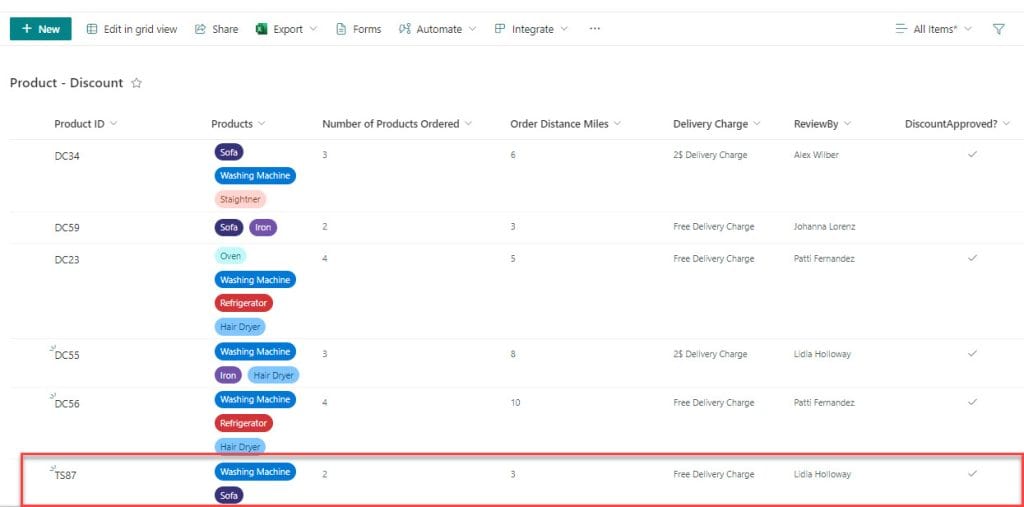Click DiscountApproved checkmark for DC56
The height and width of the screenshot is (507, 1024).
(x=972, y=402)
